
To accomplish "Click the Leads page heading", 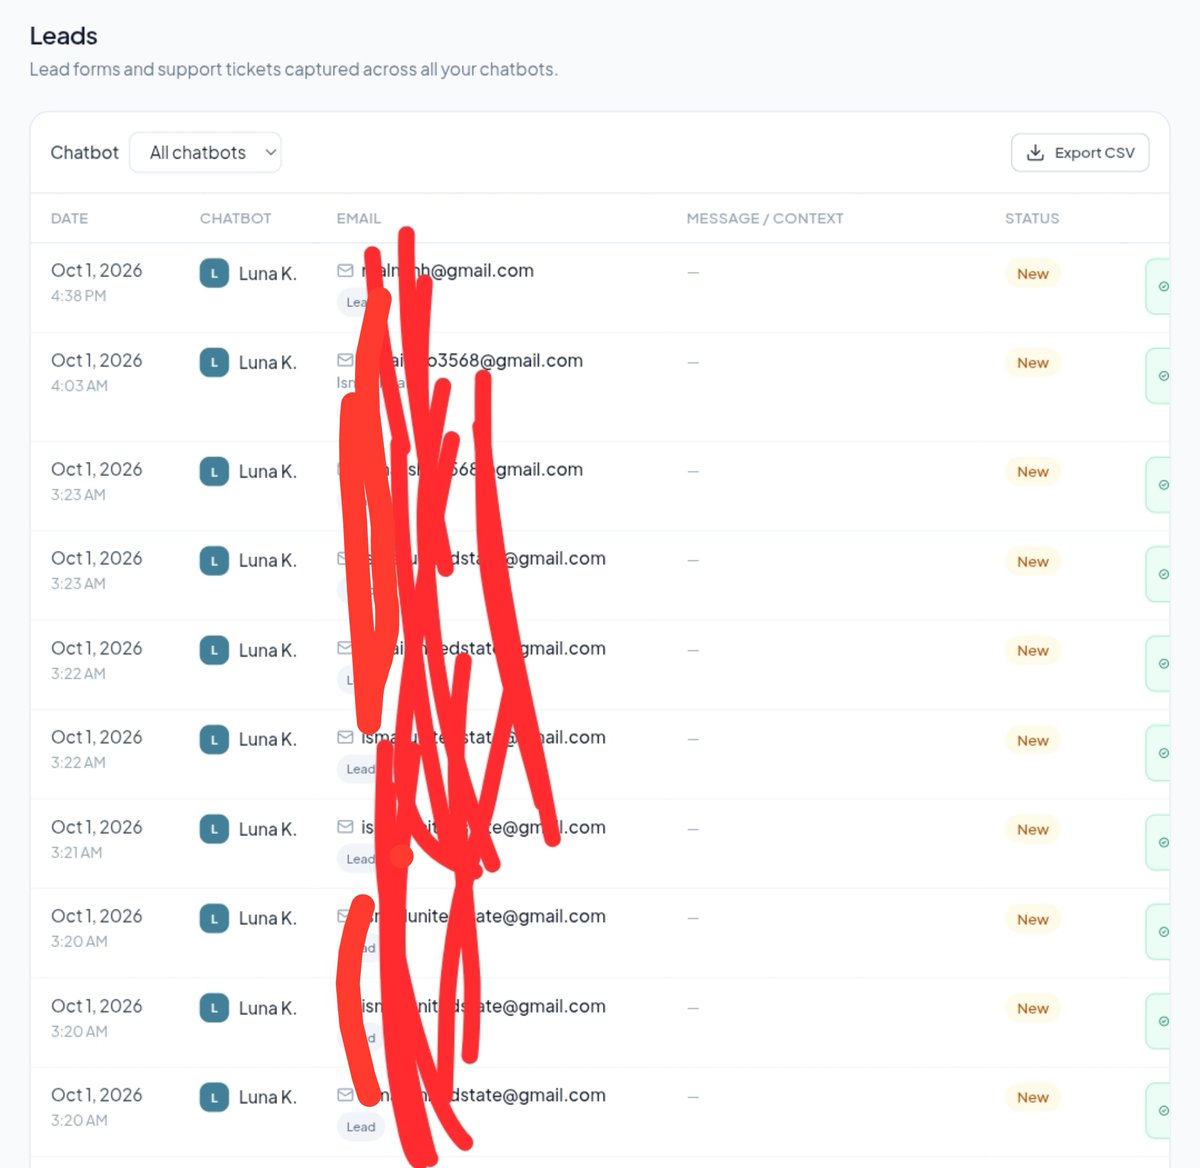I will coord(63,36).
